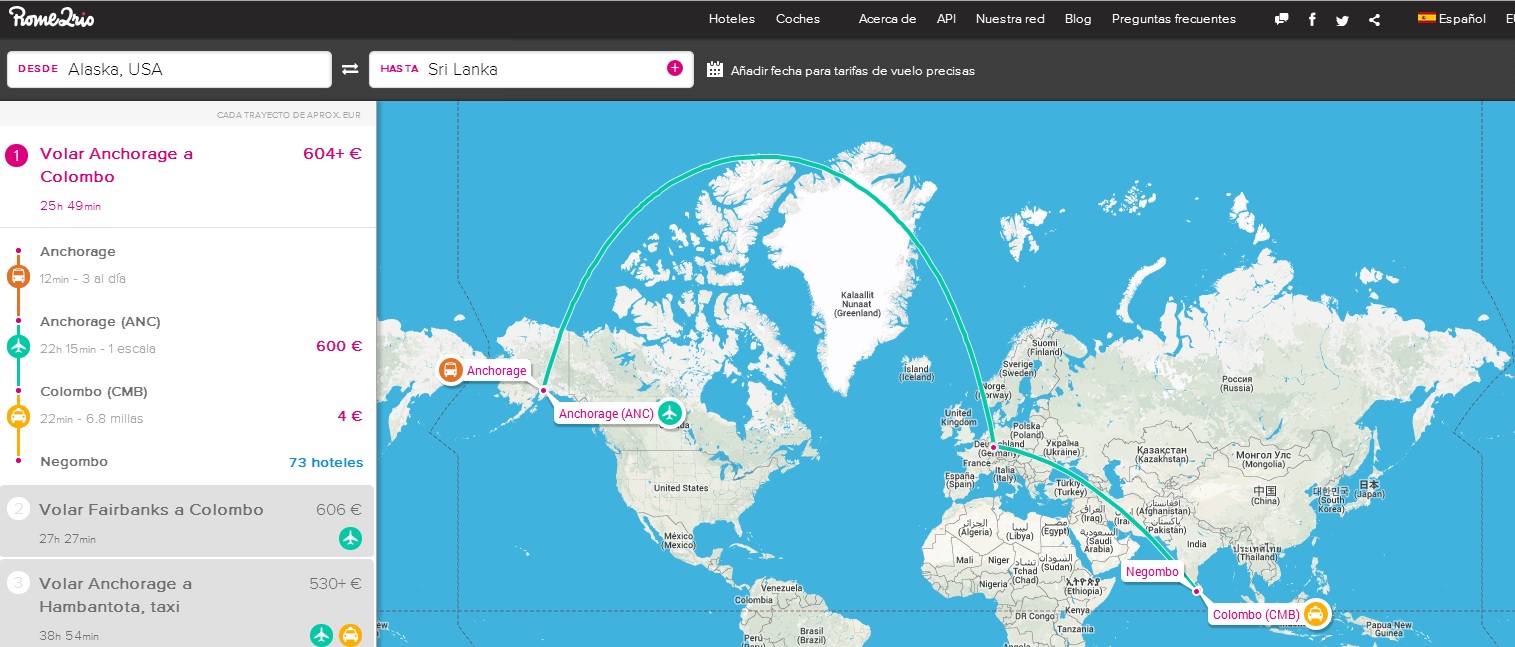
Task: Click the pink plus icon in destination field
Action: pos(675,68)
